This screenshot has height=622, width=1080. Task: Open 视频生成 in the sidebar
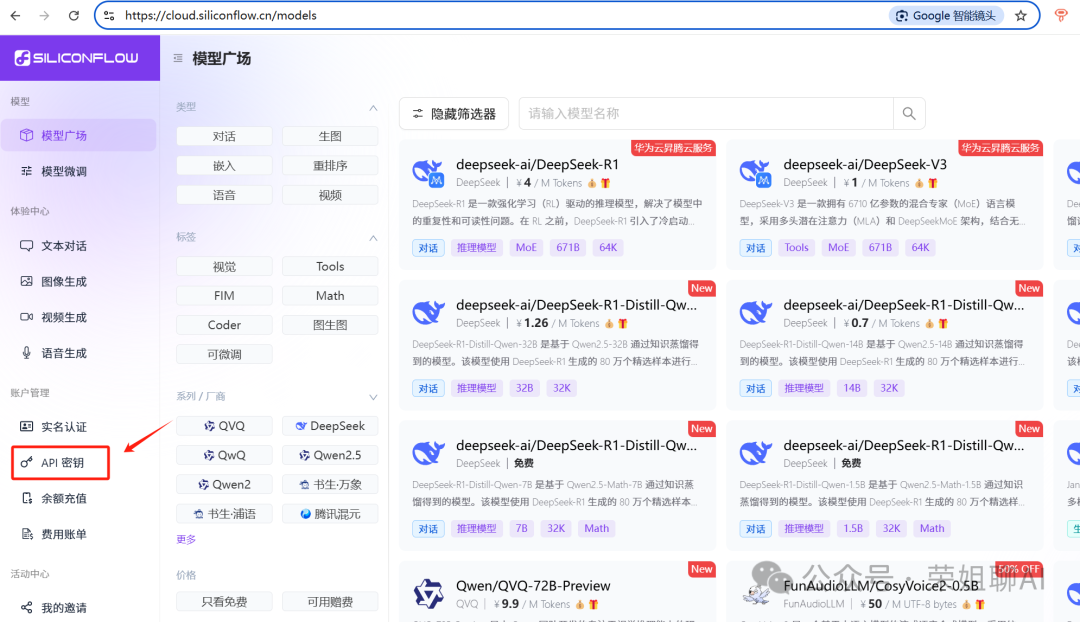79,318
